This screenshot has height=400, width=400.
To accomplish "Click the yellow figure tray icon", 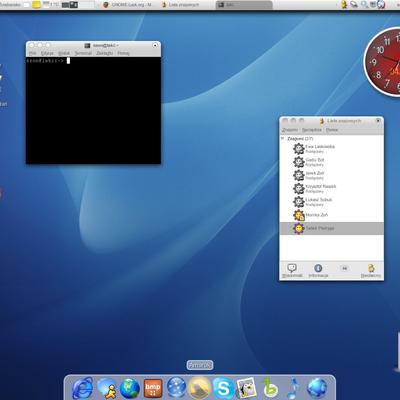I will coord(344,5).
